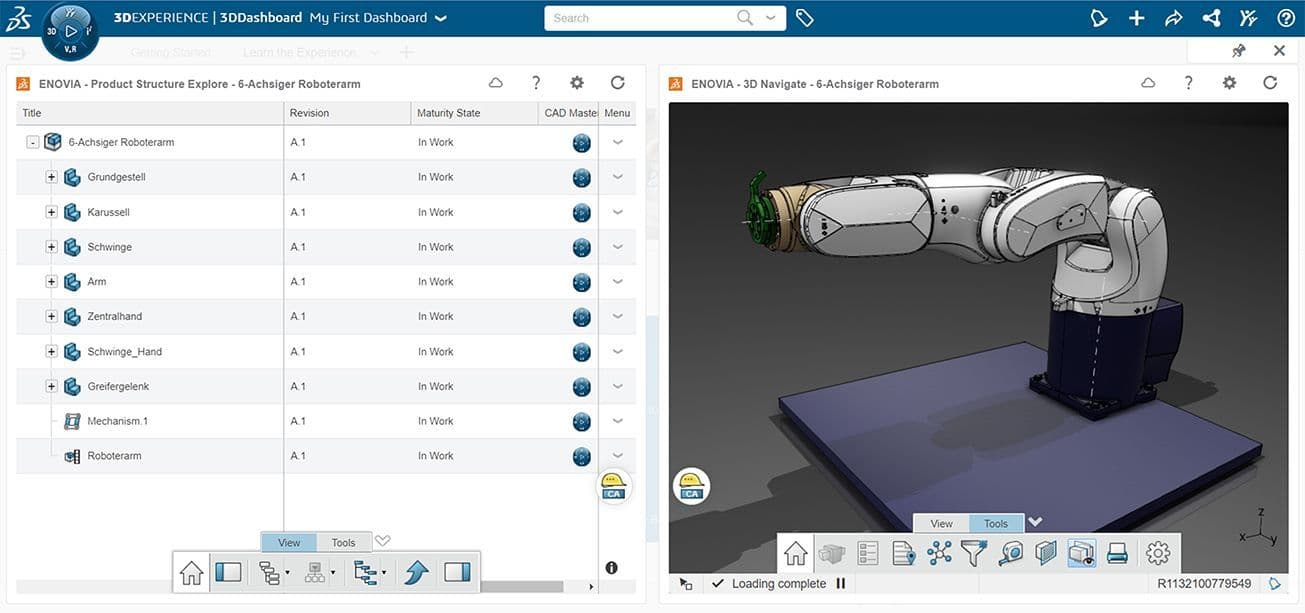Click the selection mode icon in 3D status bar

(686, 584)
